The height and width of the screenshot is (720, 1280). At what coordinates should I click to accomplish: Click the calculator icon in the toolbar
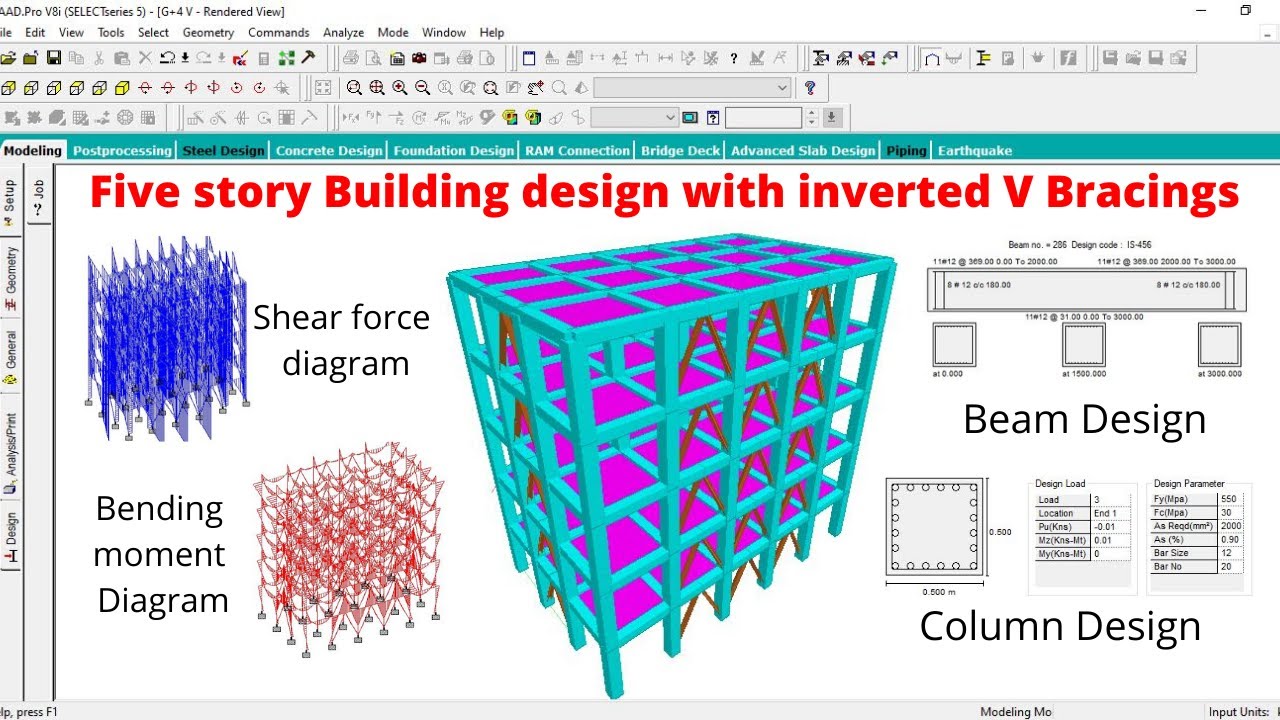click(263, 58)
